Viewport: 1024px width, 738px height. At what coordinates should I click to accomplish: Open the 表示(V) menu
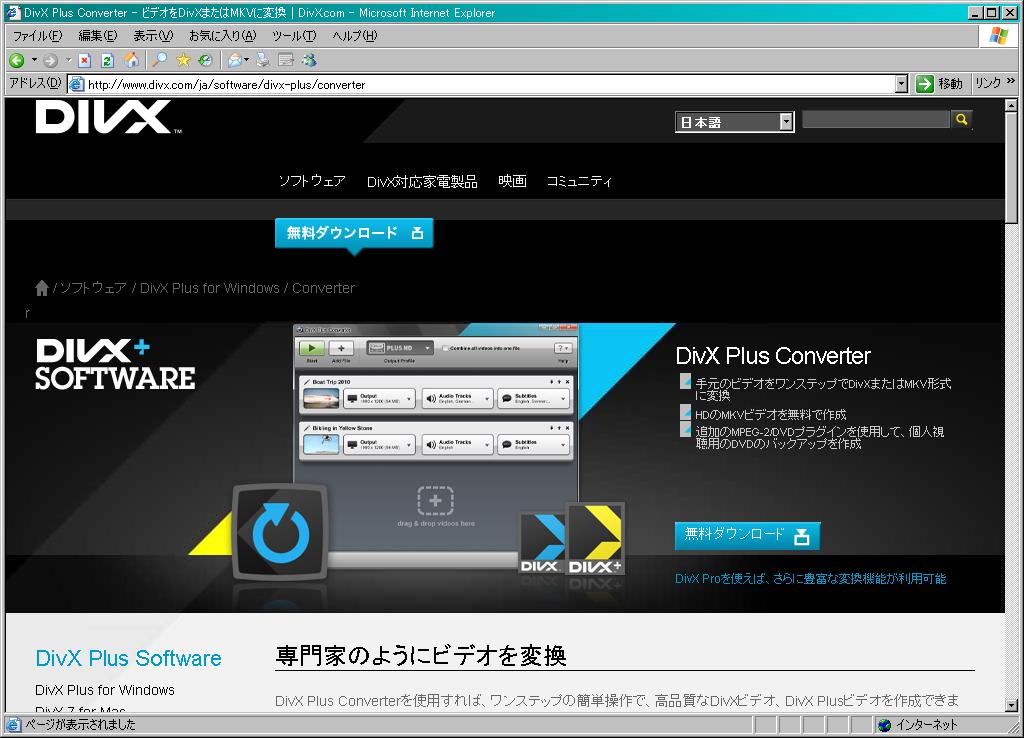point(153,36)
